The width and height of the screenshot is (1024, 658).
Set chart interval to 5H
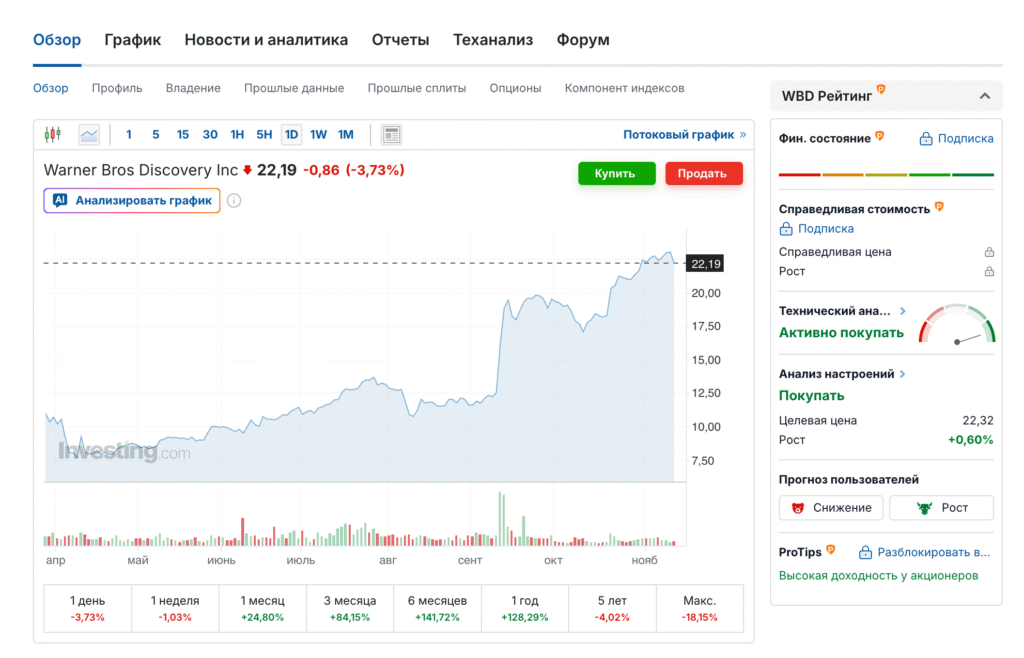[264, 134]
